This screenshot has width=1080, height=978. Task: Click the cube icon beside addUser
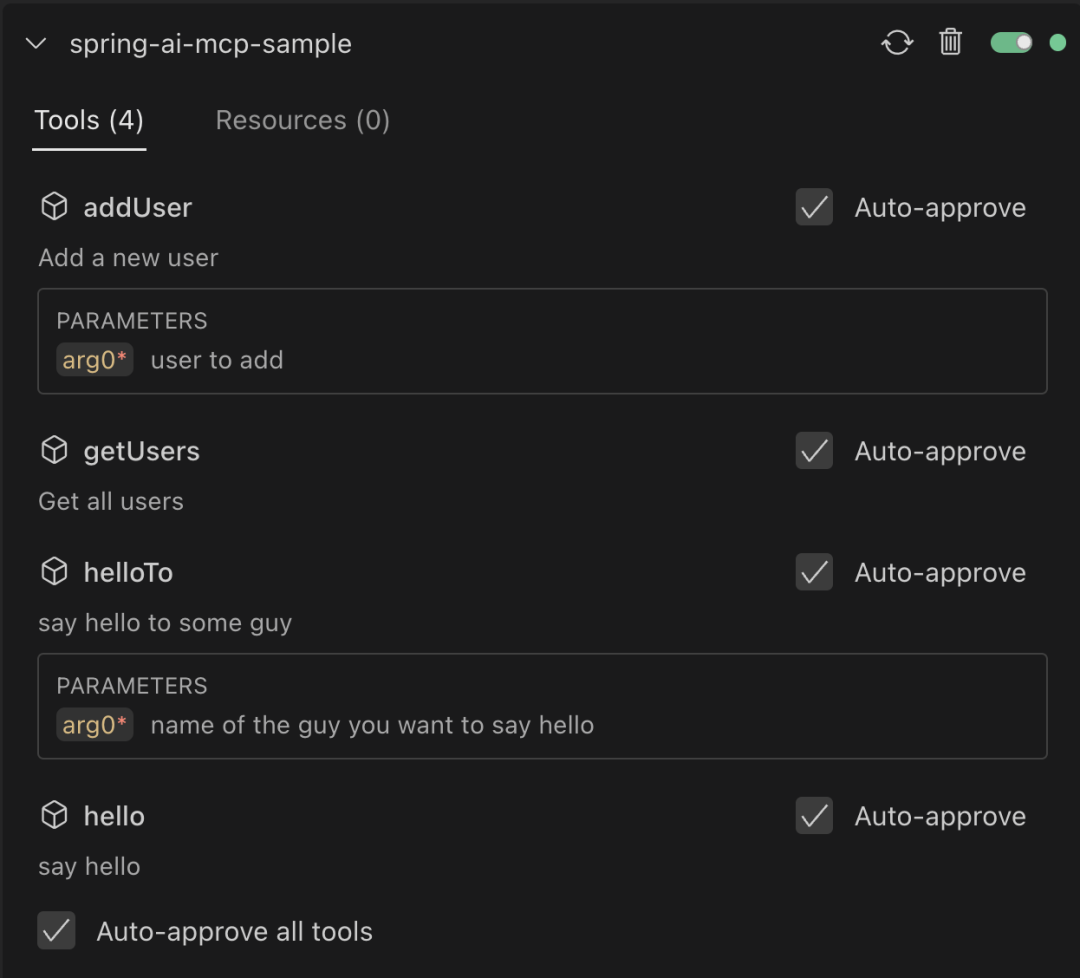click(54, 207)
